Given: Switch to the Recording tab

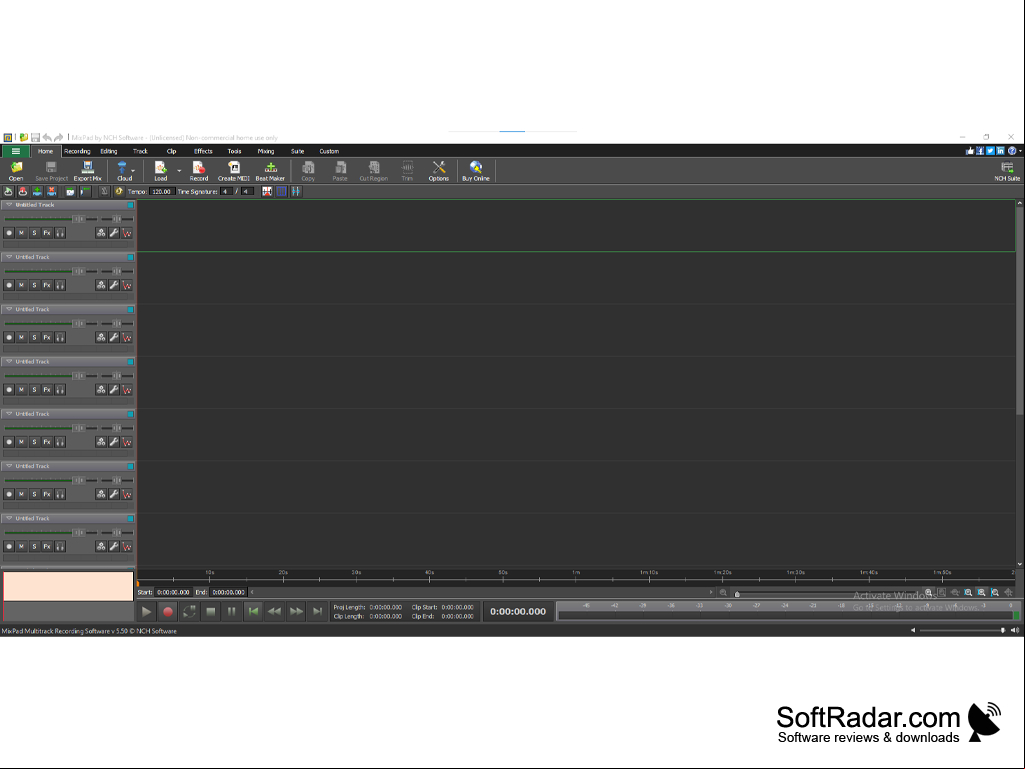Looking at the screenshot, I should 77,151.
